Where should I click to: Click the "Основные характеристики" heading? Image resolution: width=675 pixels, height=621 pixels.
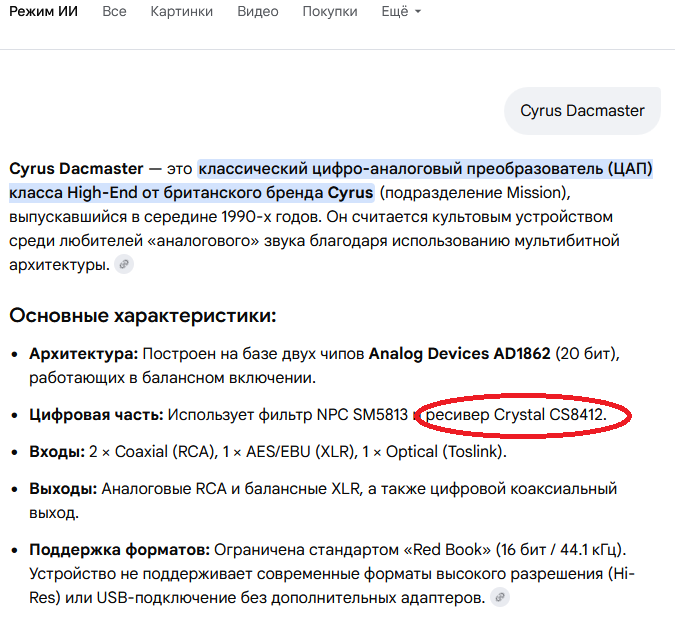pos(142,316)
